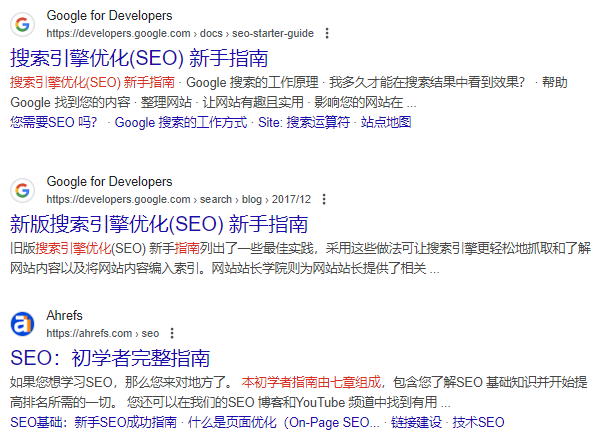Follow the sitelink 什么是页面优化（On-Page SEO...
The height and width of the screenshot is (441, 609).
tap(284, 422)
